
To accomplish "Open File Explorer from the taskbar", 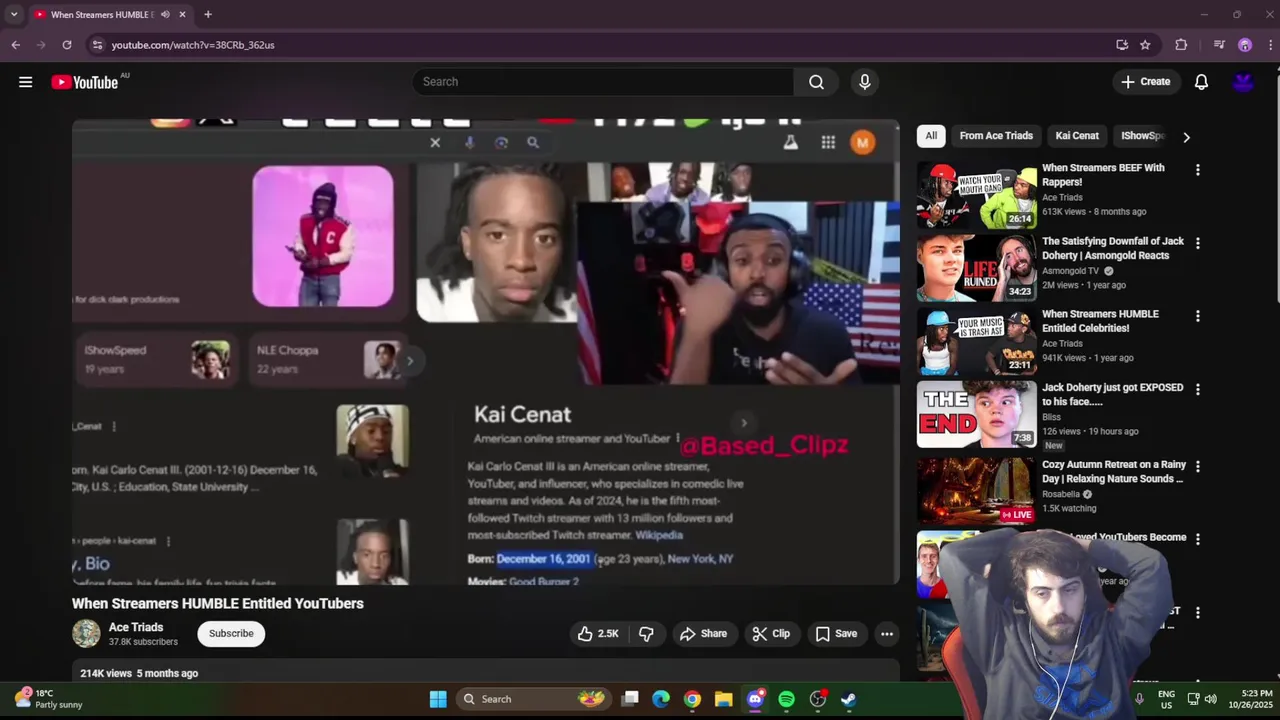I will point(723,699).
